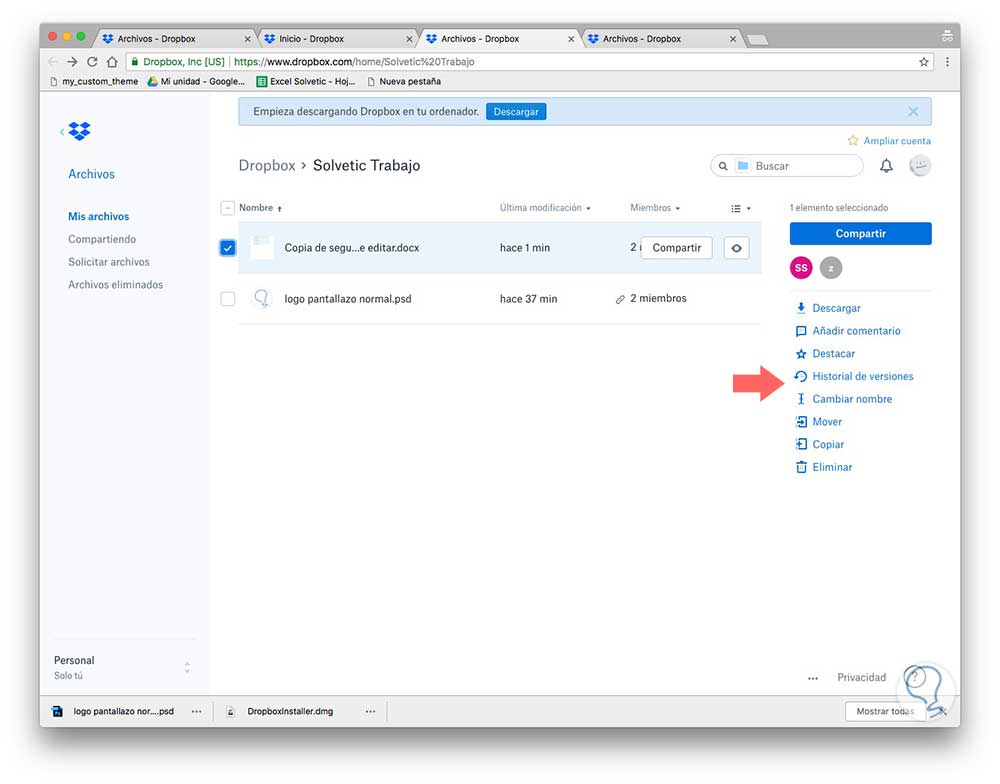Click the Privacidad footer link
1000x784 pixels.
[x=861, y=677]
